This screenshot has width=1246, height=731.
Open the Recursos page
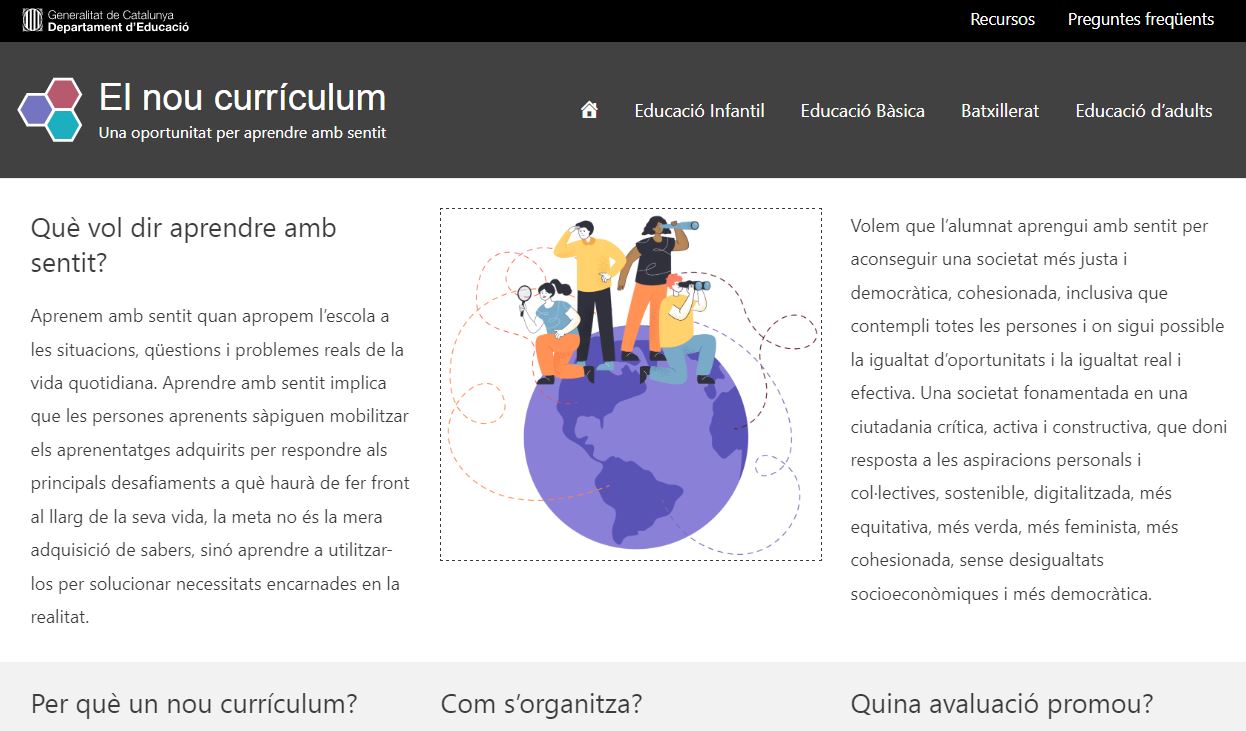[x=1002, y=19]
